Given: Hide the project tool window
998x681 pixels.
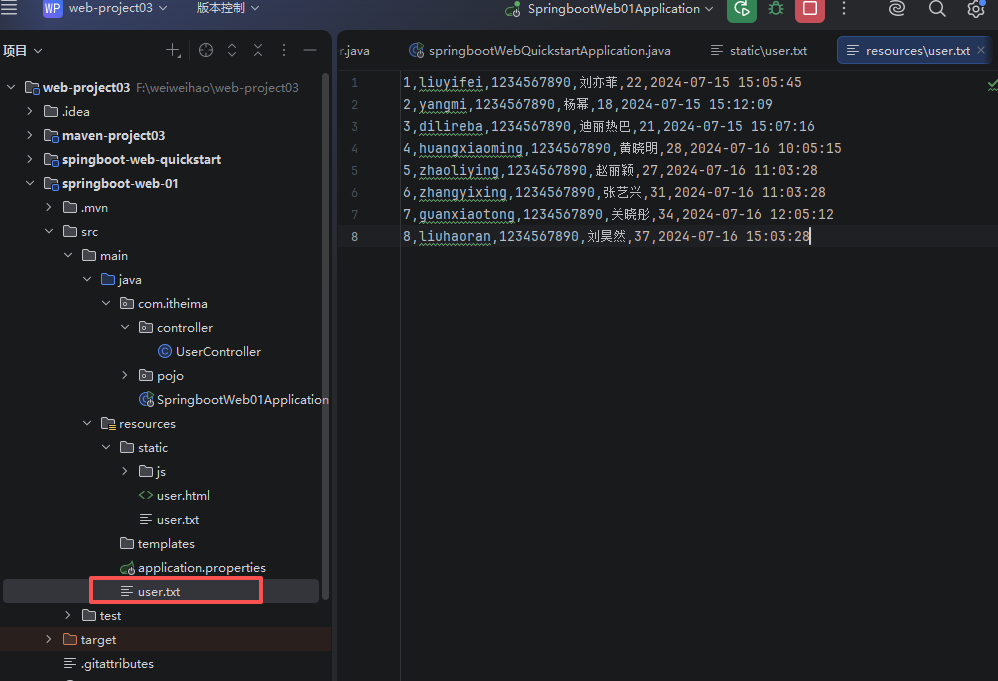Looking at the screenshot, I should (310, 50).
